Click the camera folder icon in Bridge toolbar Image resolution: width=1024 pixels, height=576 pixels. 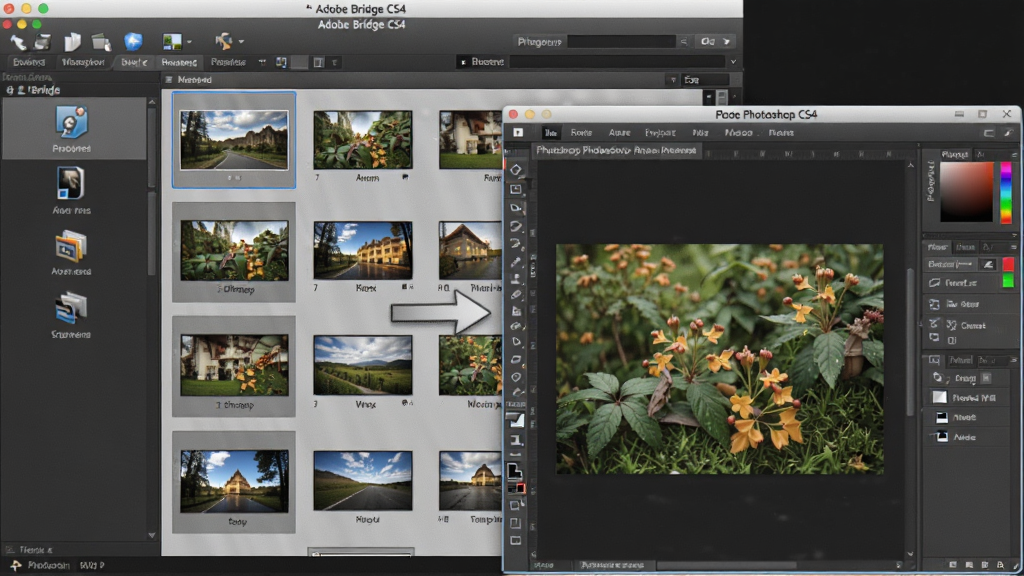click(101, 42)
